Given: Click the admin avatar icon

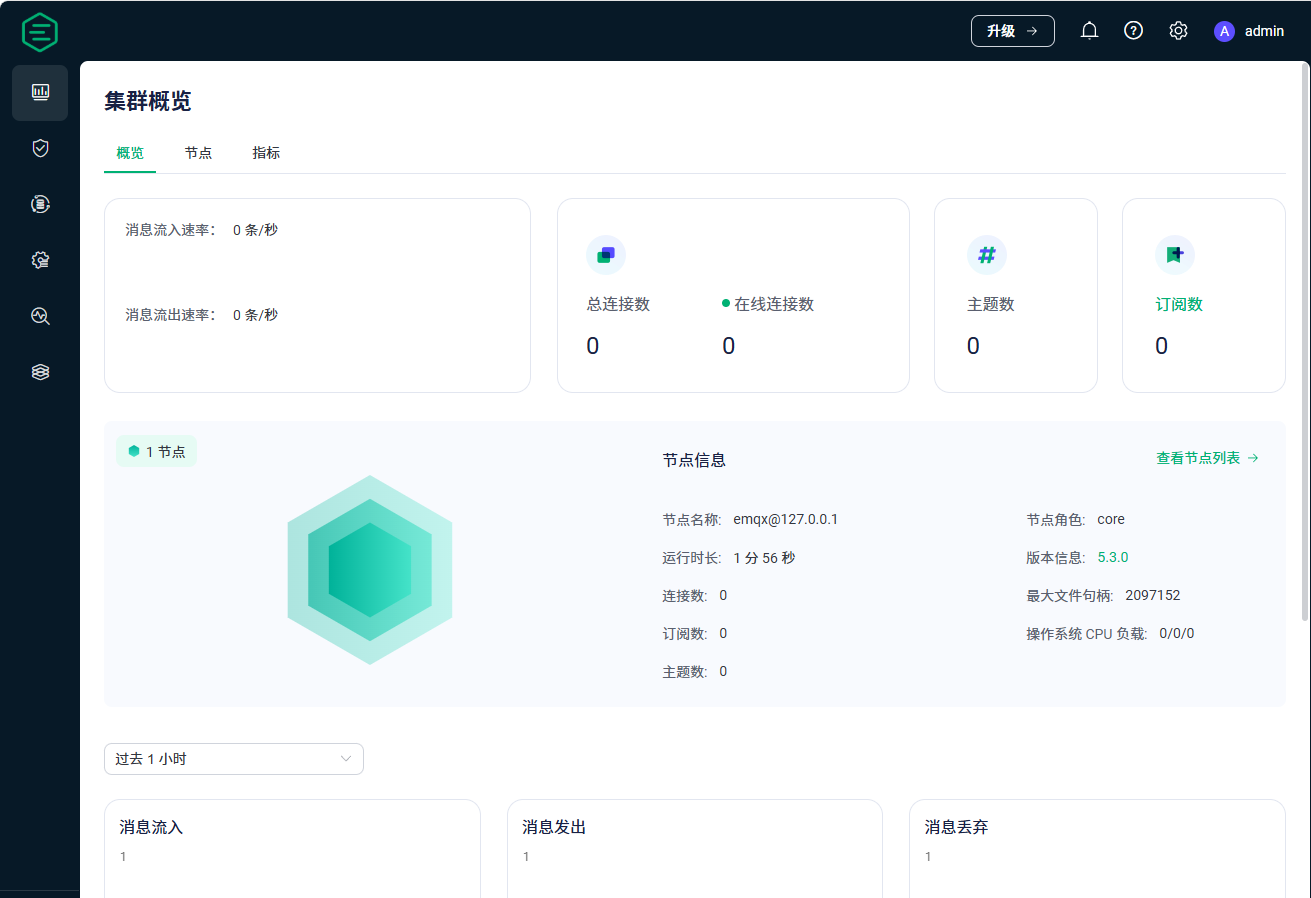Looking at the screenshot, I should 1224,31.
